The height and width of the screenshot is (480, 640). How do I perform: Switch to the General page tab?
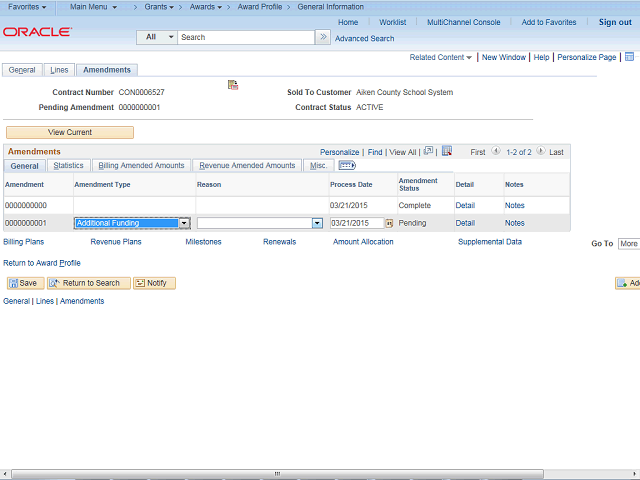click(x=22, y=70)
